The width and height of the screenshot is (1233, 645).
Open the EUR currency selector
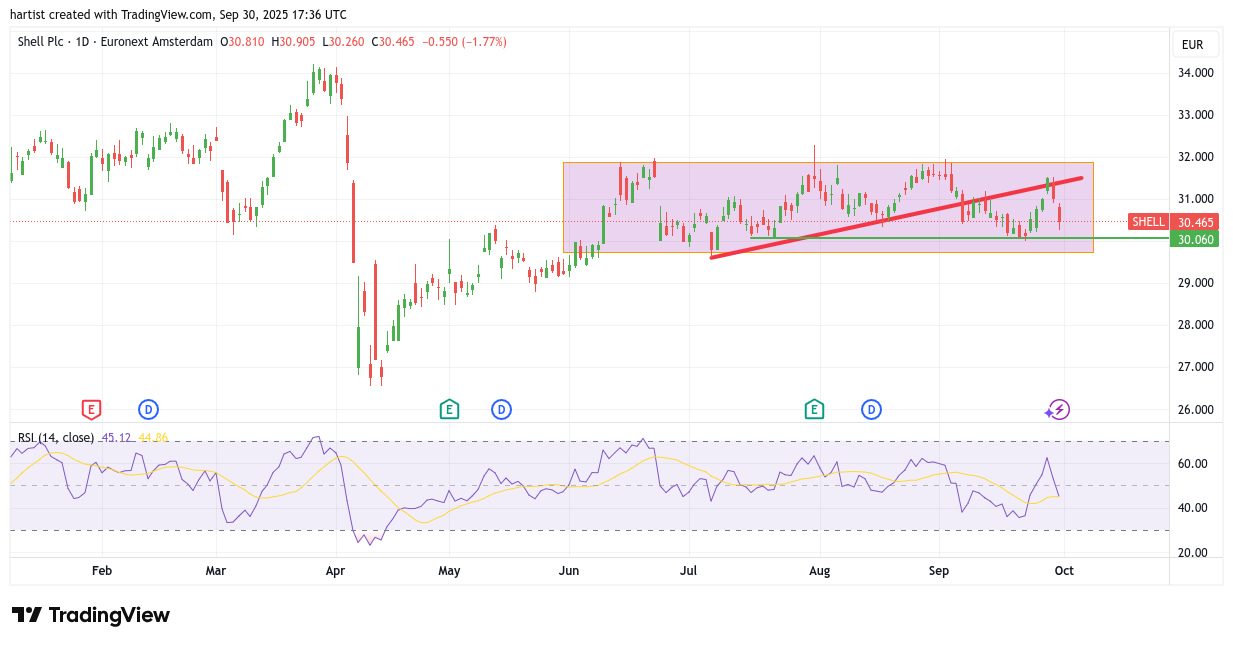tap(1192, 44)
